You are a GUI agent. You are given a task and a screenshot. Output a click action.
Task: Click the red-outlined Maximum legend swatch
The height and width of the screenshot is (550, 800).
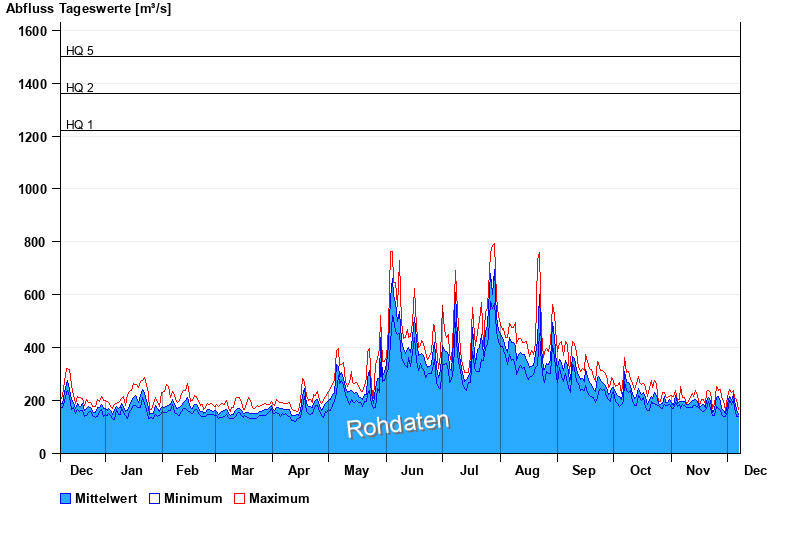[239, 499]
